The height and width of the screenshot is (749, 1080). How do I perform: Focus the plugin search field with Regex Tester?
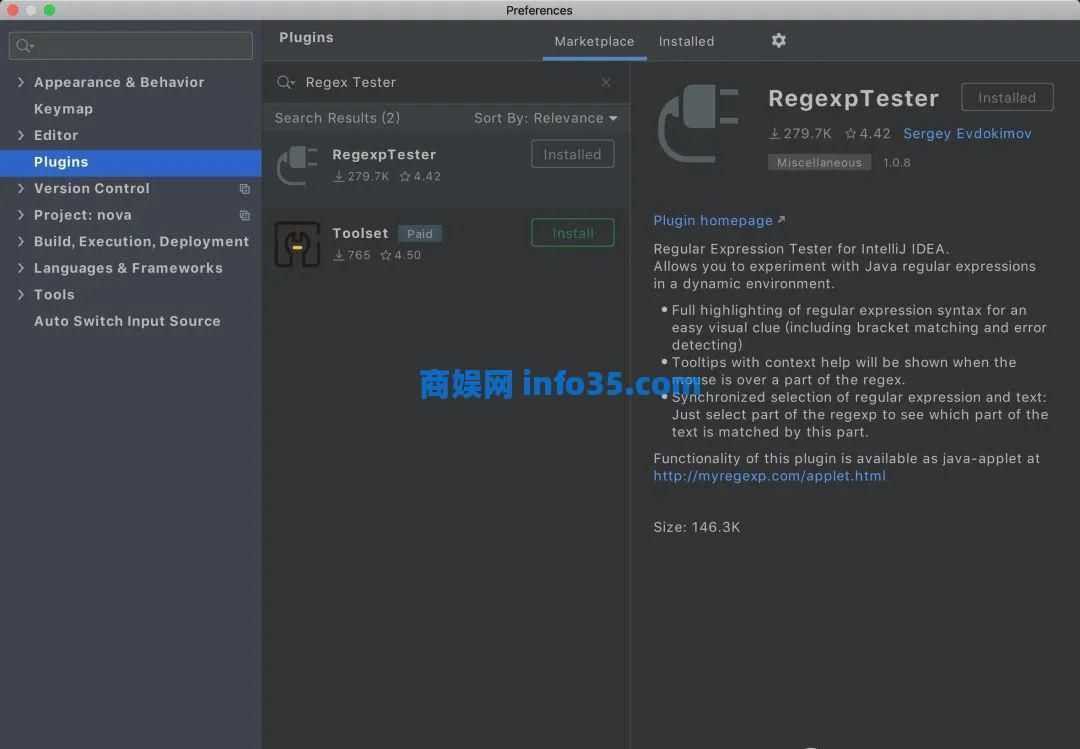[x=444, y=83]
